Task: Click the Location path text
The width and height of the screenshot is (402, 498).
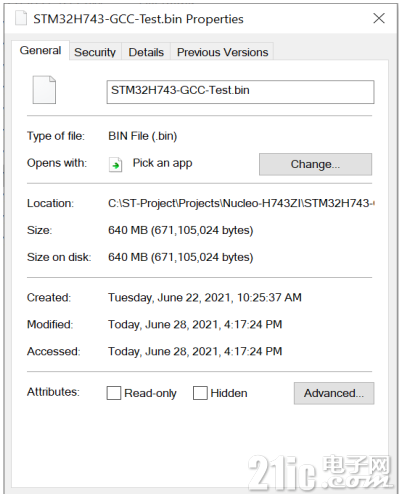Action: tap(241, 203)
